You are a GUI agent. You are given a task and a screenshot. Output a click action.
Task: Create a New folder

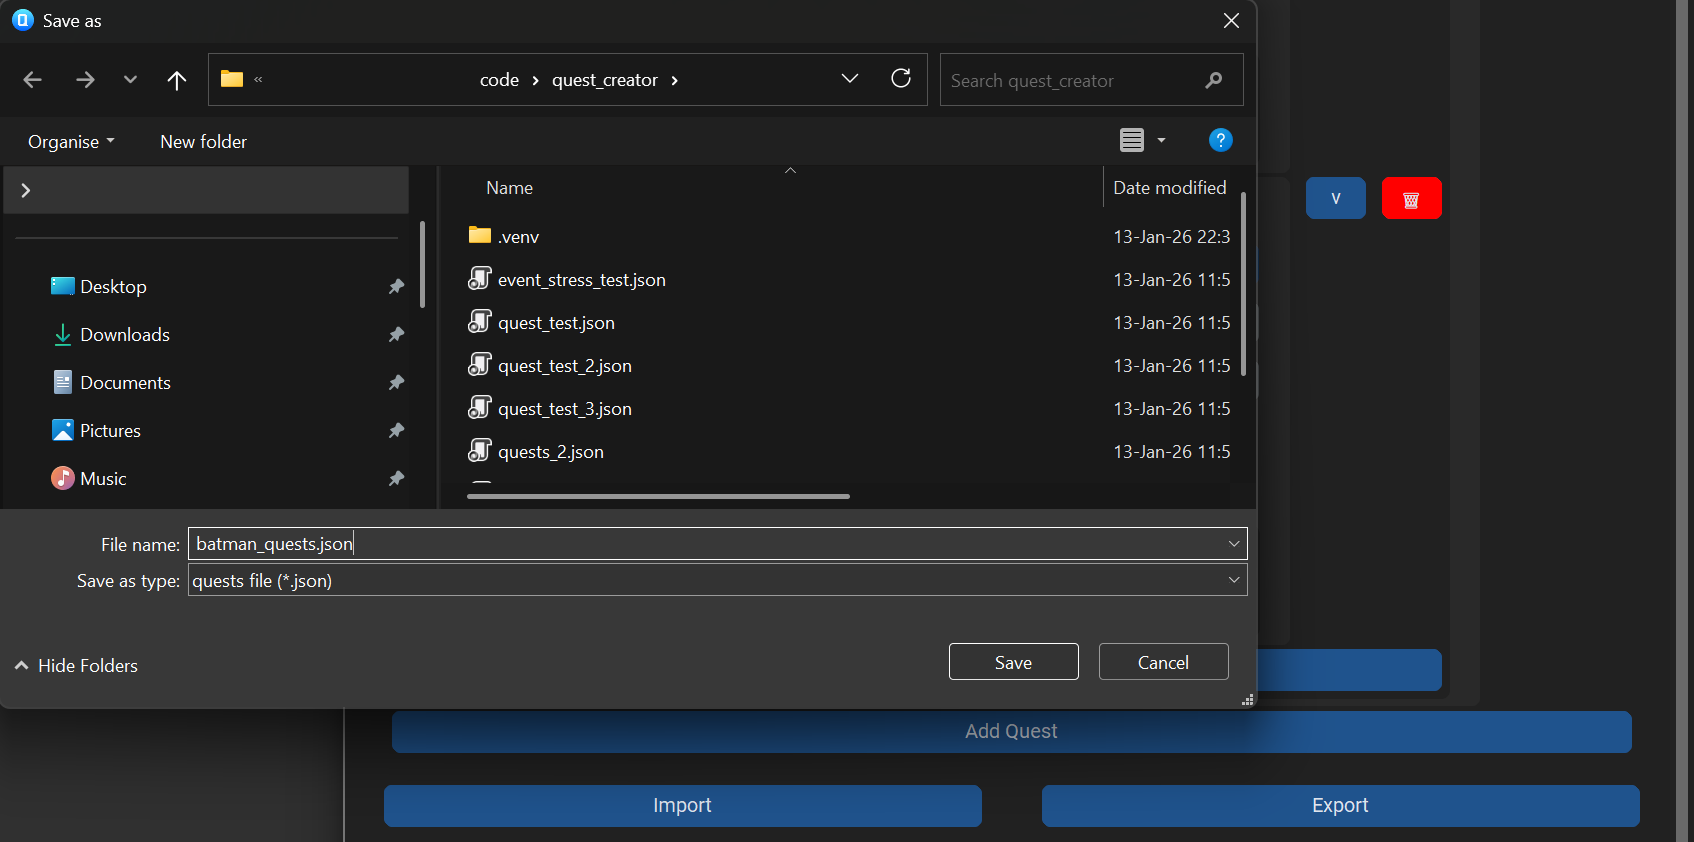pyautogui.click(x=204, y=142)
